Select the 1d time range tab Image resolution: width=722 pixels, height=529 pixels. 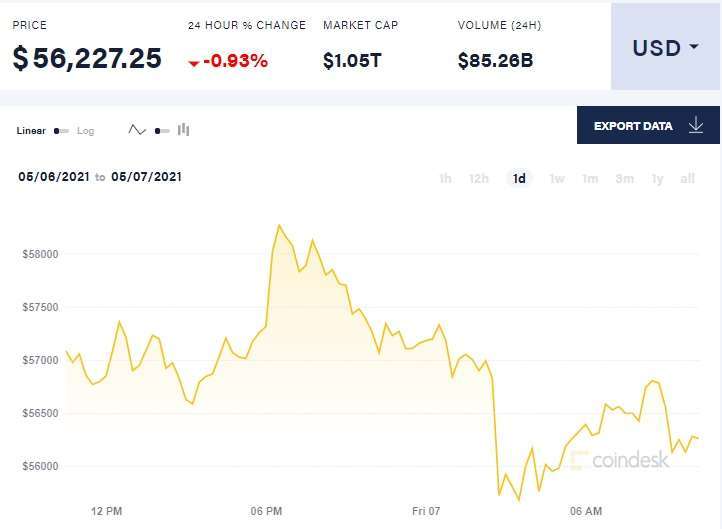click(x=519, y=179)
